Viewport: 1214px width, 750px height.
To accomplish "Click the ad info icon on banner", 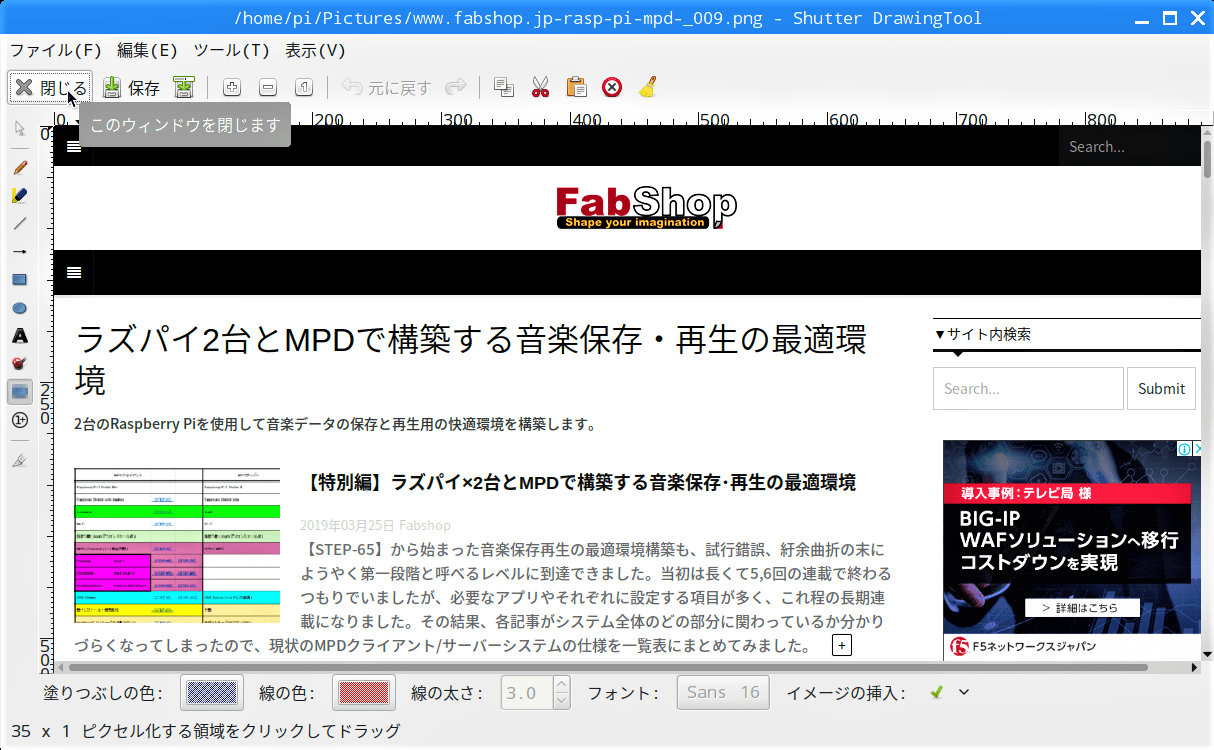I will click(x=1183, y=449).
